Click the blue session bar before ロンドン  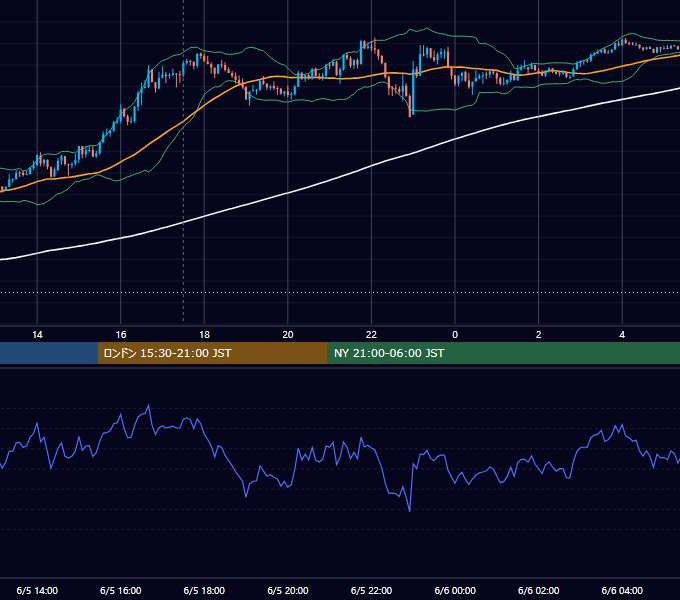pos(49,353)
